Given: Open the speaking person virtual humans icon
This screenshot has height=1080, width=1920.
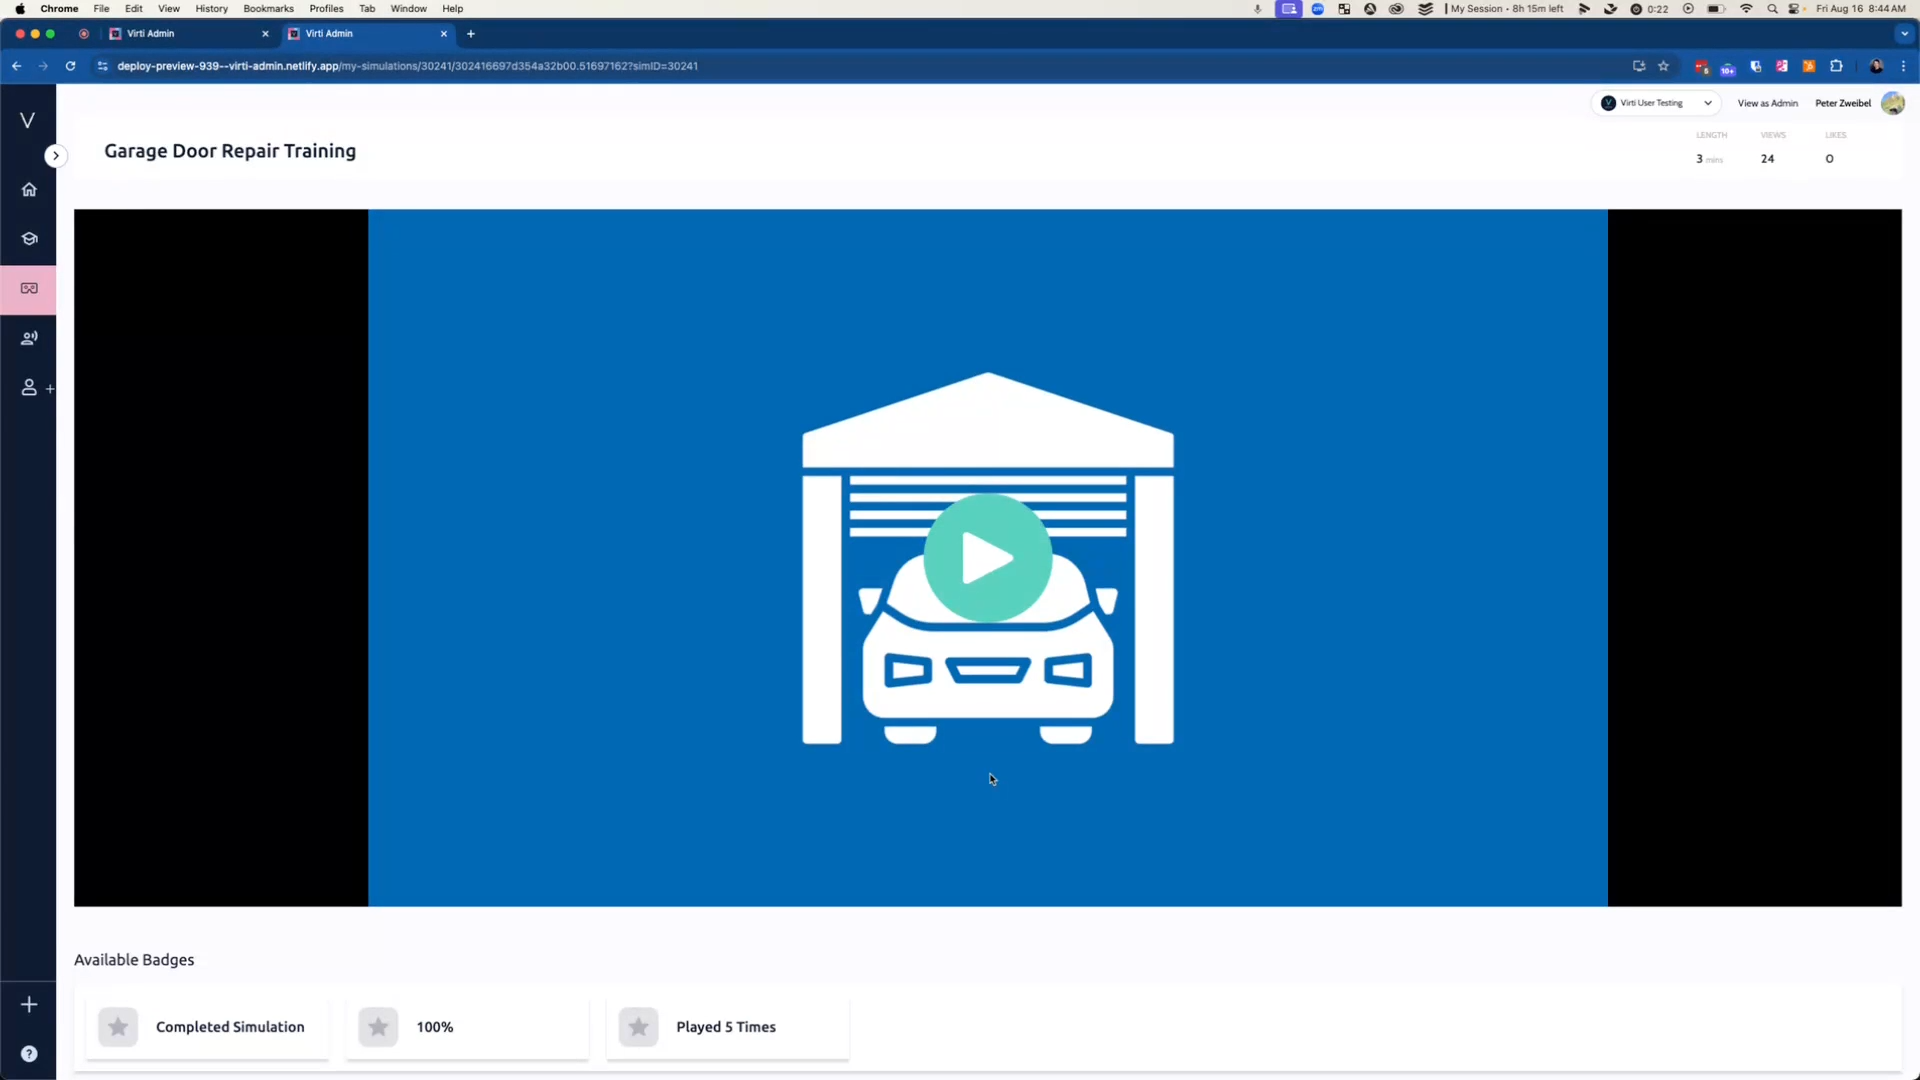Looking at the screenshot, I should (29, 338).
